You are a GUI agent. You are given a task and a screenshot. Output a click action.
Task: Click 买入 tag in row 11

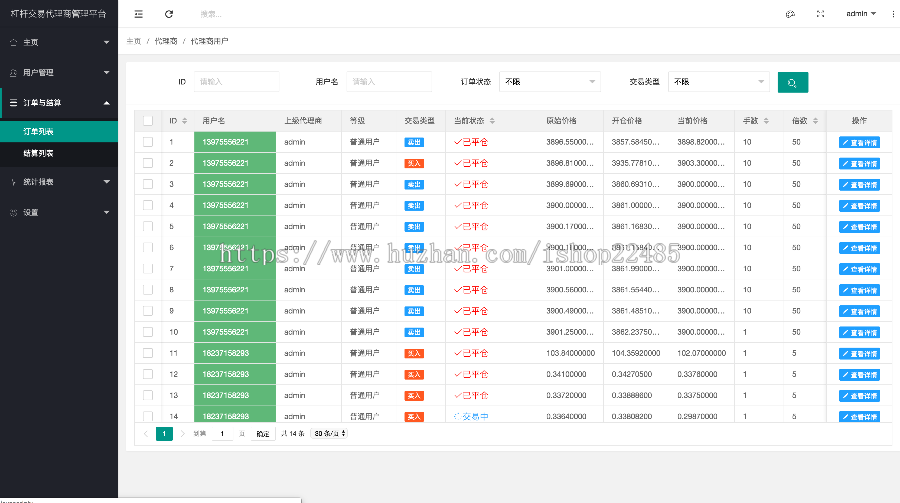click(x=414, y=354)
